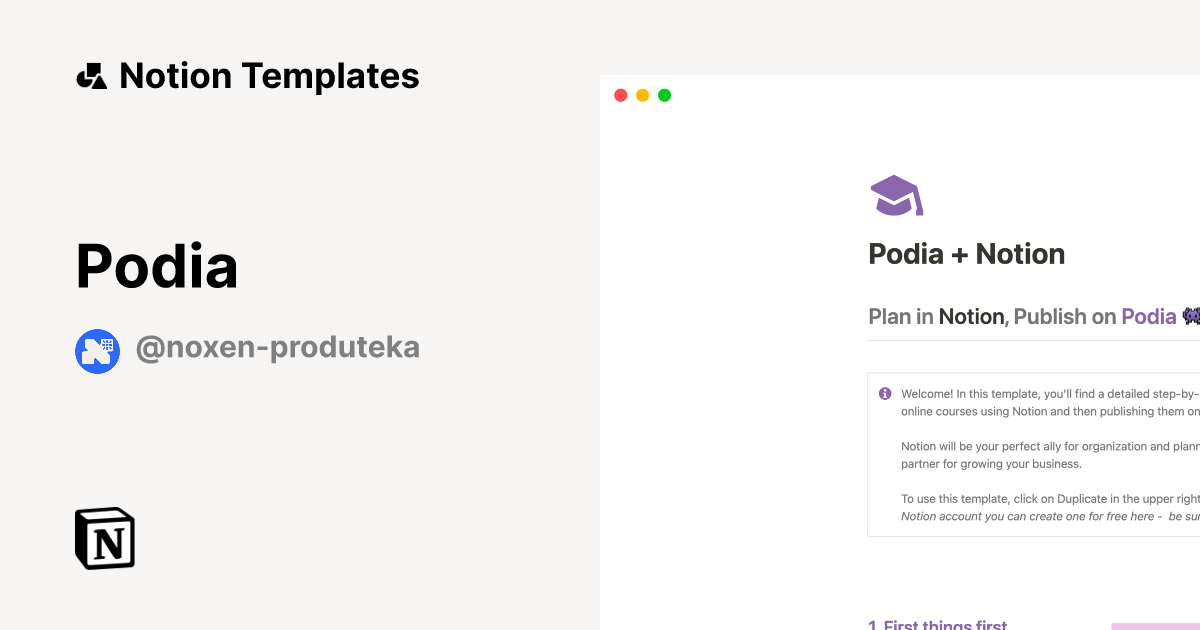The width and height of the screenshot is (1200, 630).
Task: Click the @noxen-produteka username text
Action: coord(278,347)
